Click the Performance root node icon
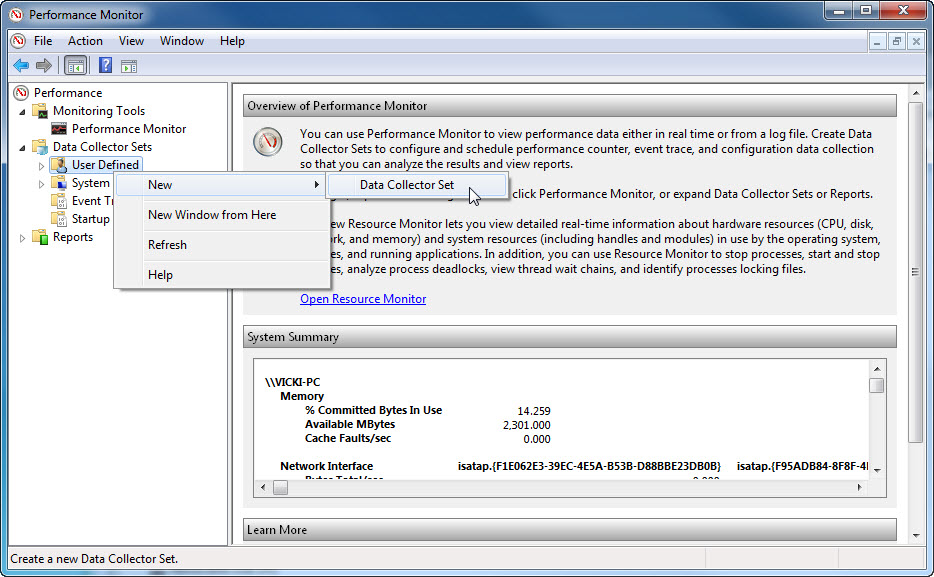This screenshot has height=577, width=934. [x=21, y=93]
